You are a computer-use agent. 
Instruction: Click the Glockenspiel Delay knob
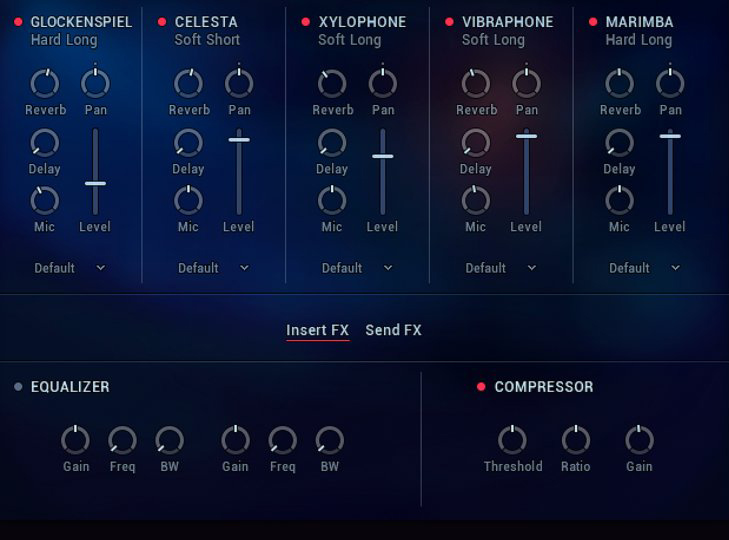(x=45, y=143)
